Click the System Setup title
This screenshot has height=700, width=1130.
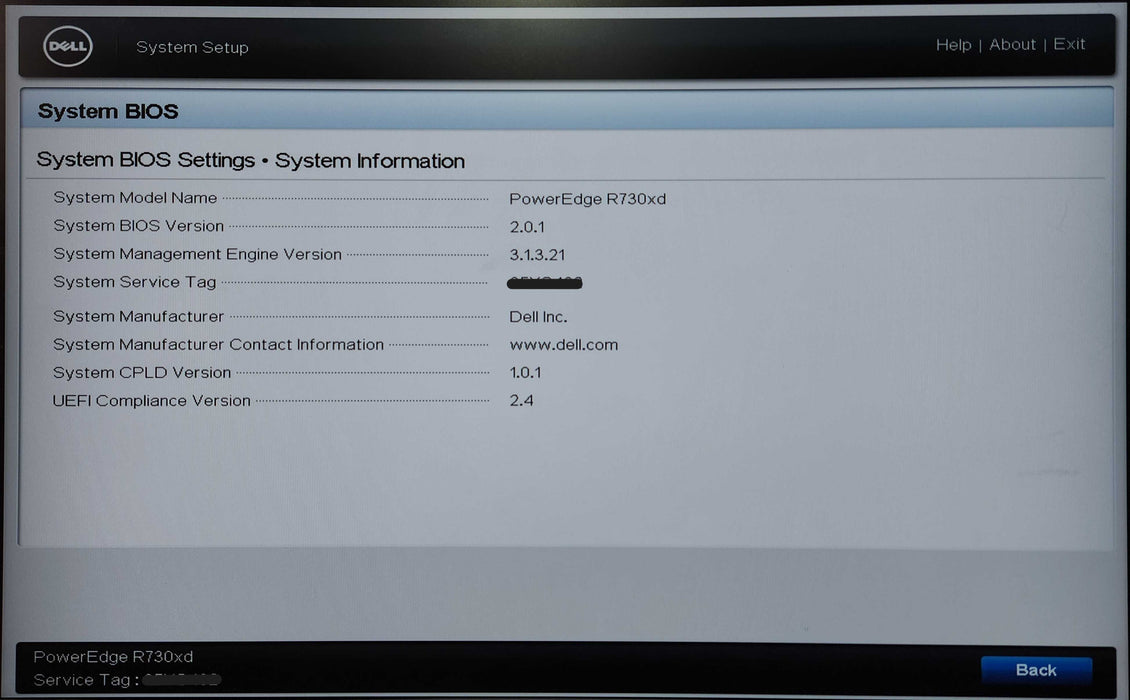(192, 48)
